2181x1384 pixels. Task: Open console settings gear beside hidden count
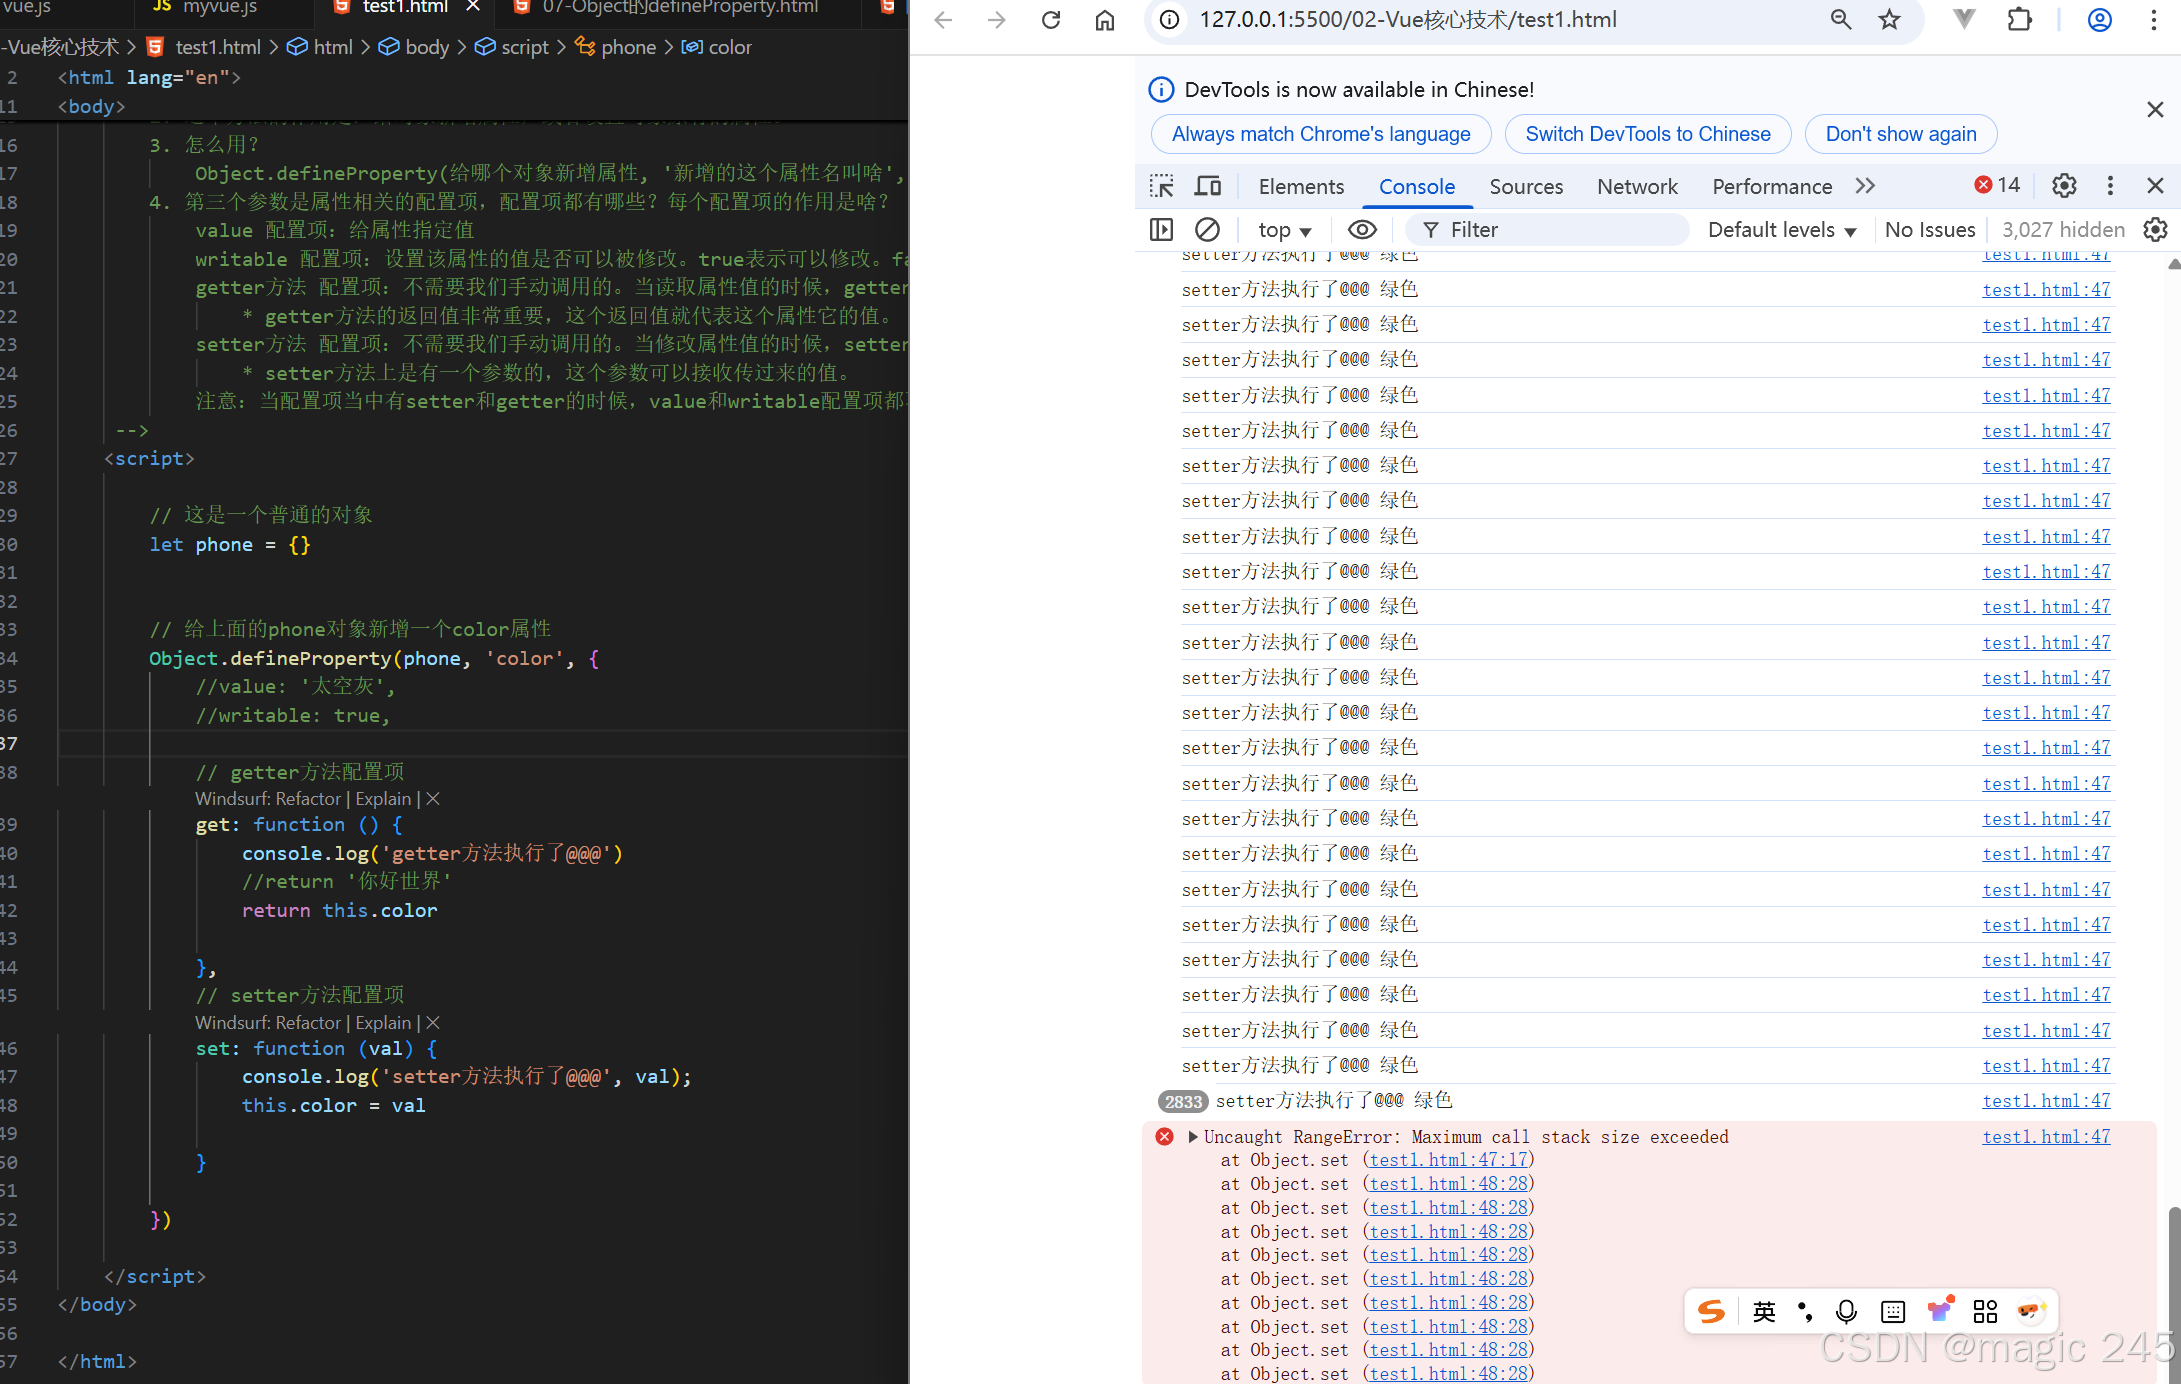[x=2155, y=230]
